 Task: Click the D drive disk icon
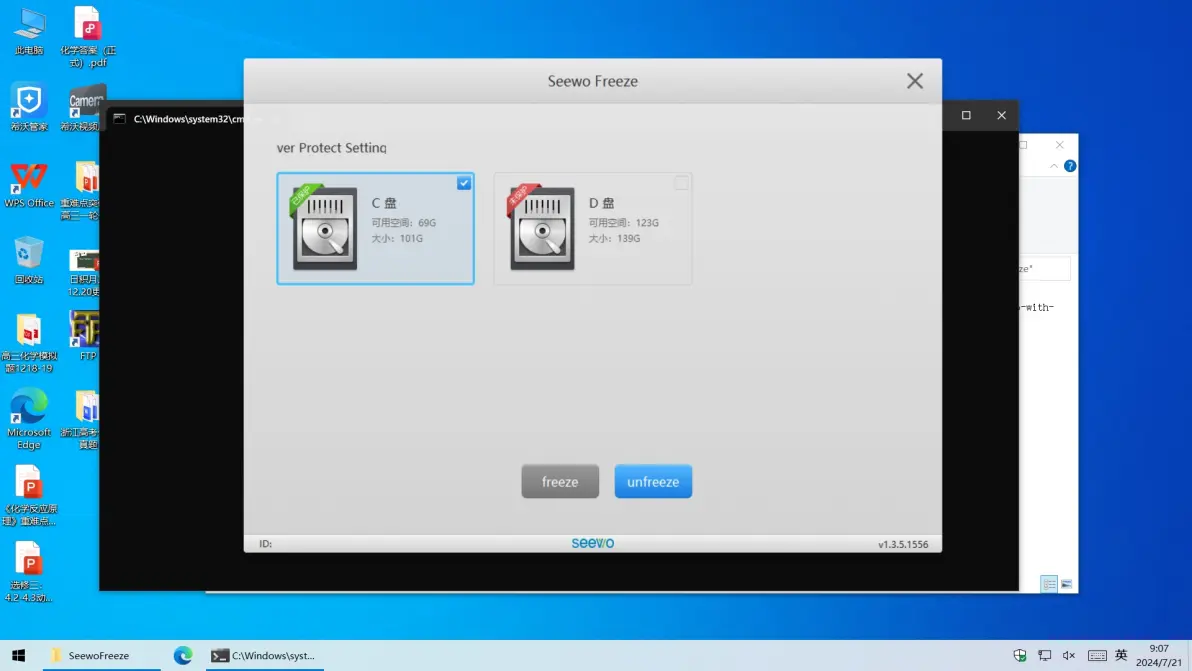[x=541, y=228]
